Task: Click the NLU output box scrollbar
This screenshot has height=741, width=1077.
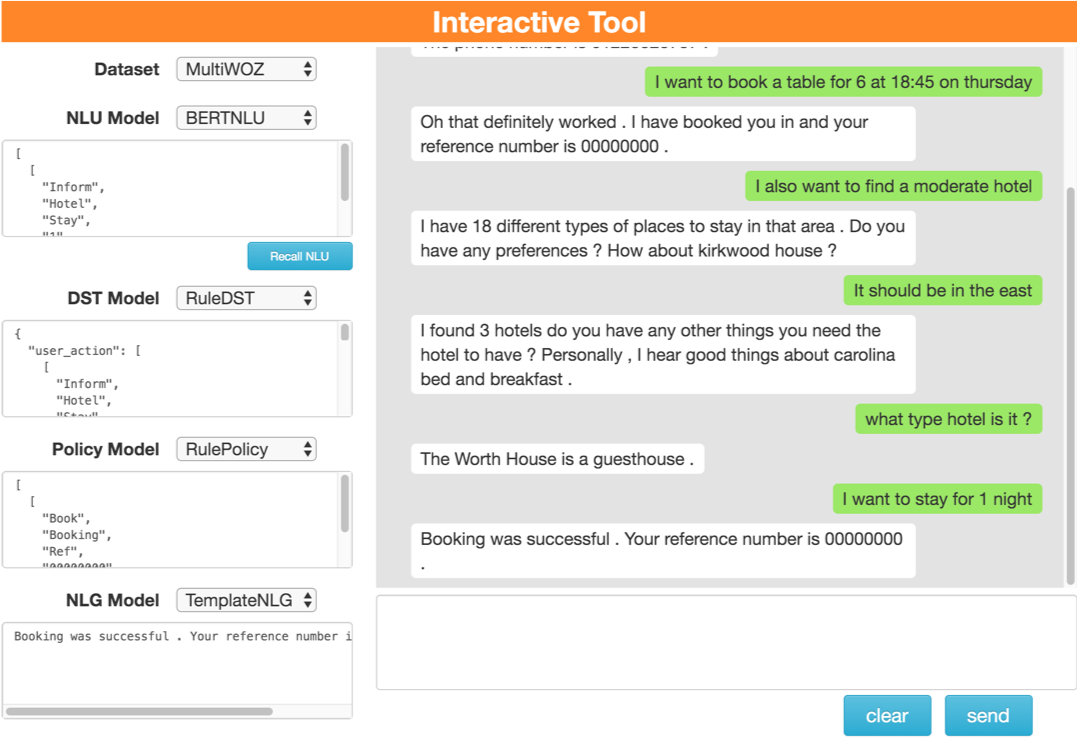Action: pyautogui.click(x=345, y=173)
